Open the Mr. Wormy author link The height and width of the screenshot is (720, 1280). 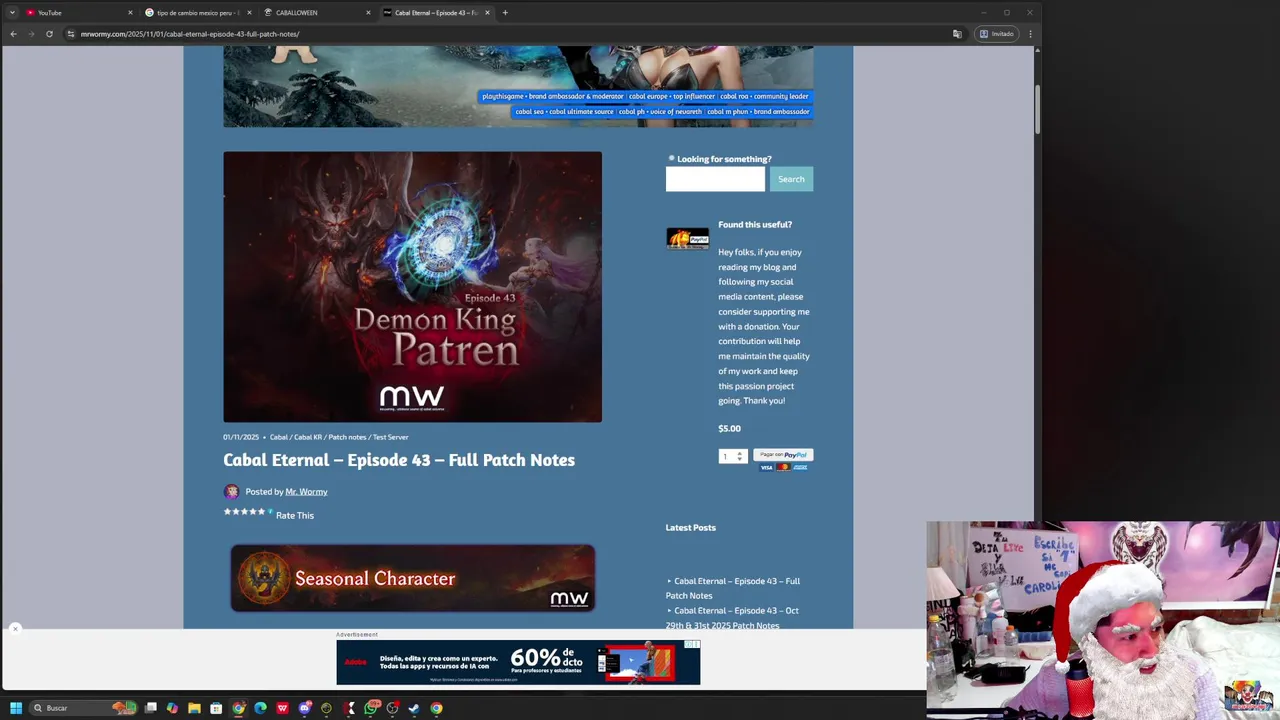click(x=306, y=492)
